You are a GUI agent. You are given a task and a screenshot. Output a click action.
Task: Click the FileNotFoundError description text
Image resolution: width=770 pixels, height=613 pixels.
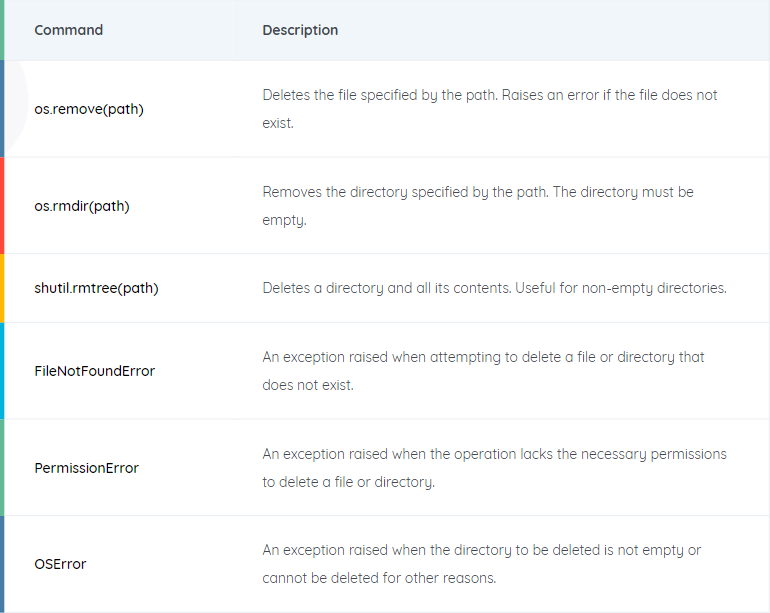483,371
